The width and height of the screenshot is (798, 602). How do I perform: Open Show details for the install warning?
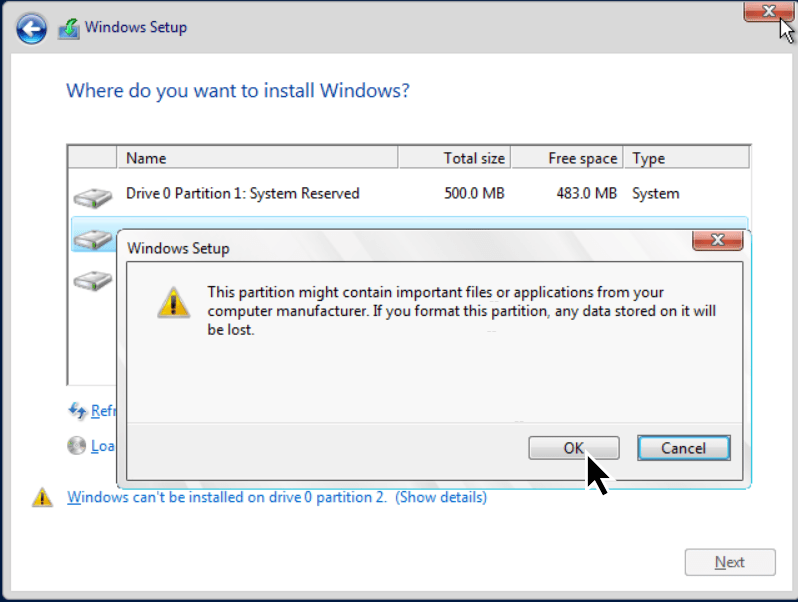441,497
